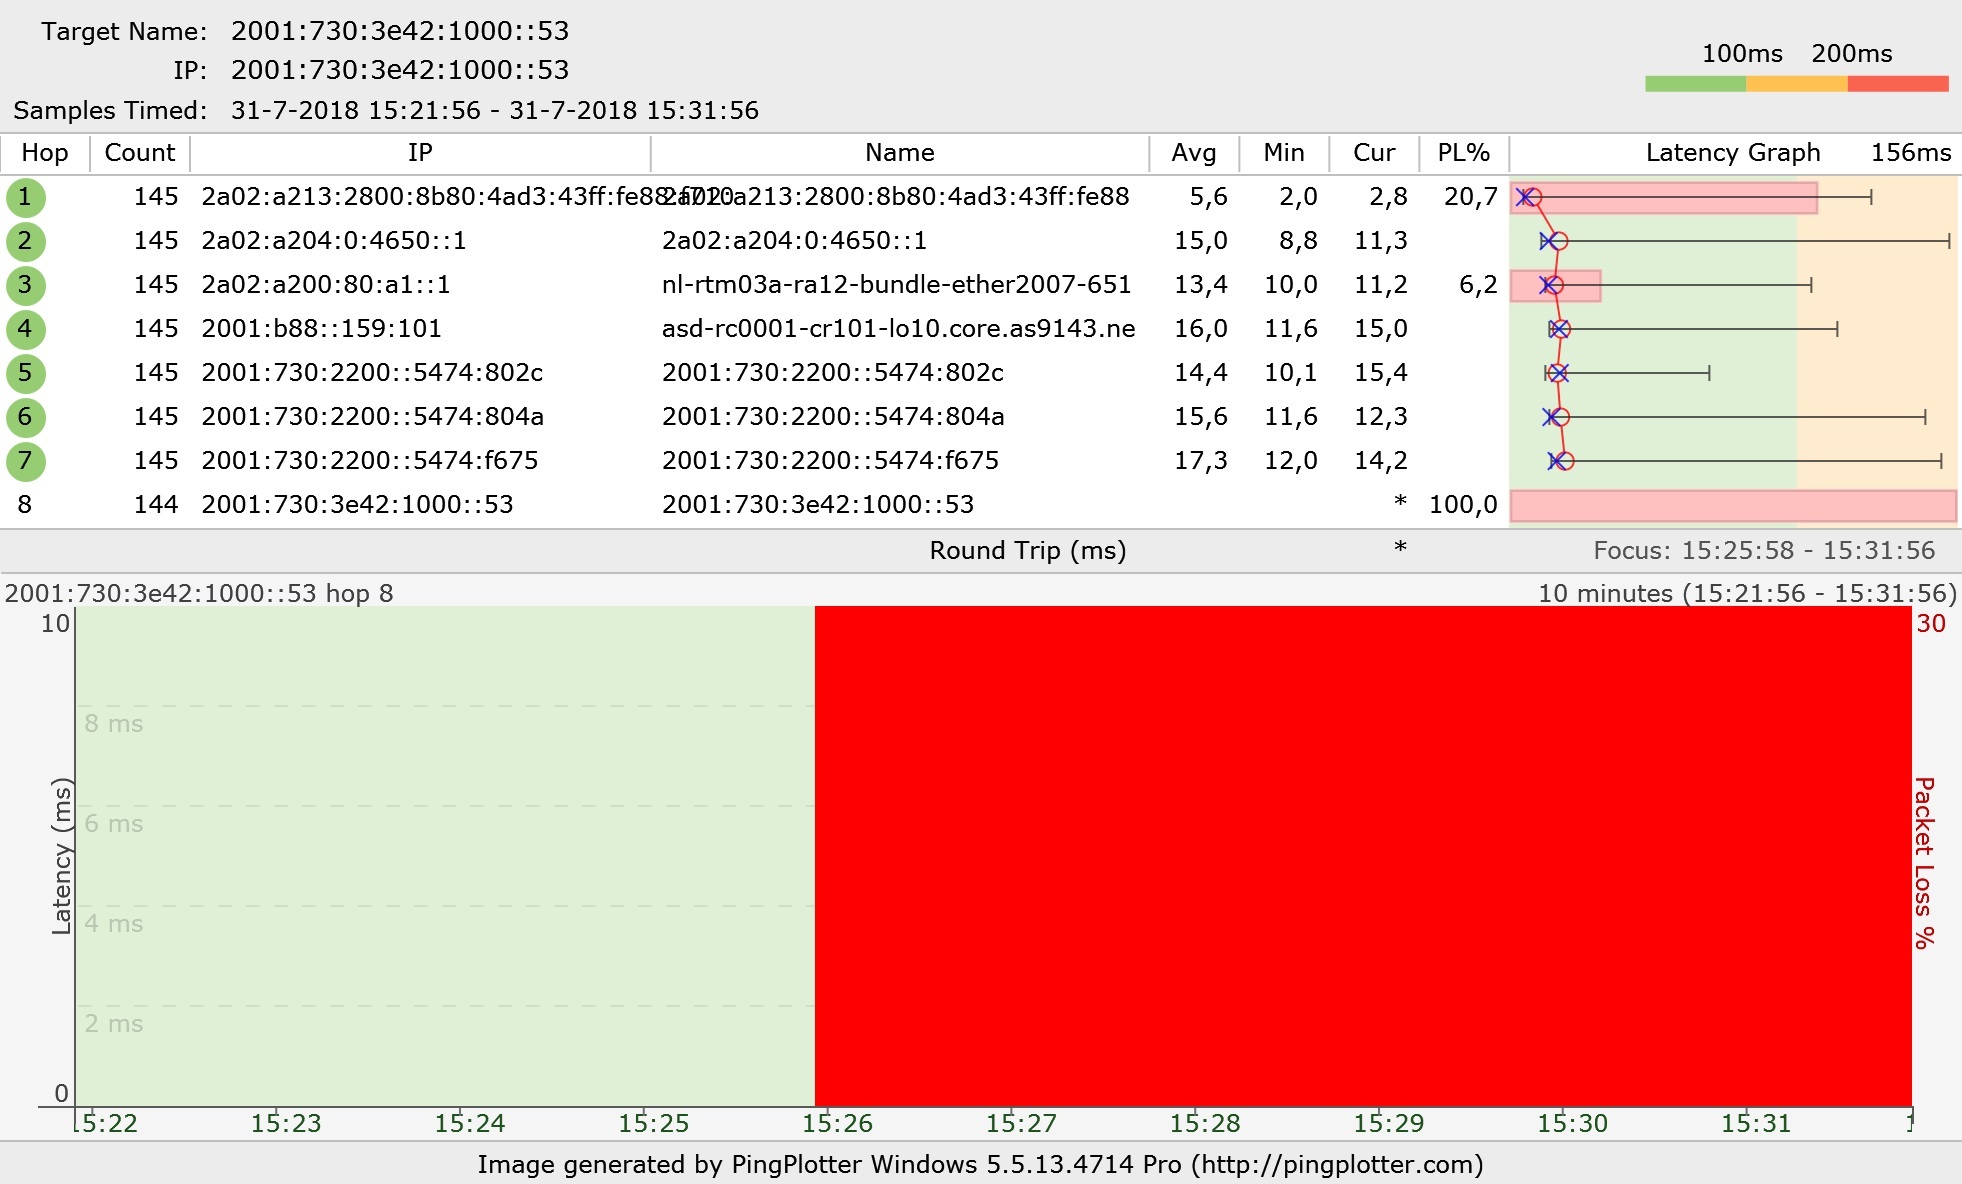The width and height of the screenshot is (1962, 1184).
Task: Click the green hop 2 circle icon
Action: [x=25, y=241]
